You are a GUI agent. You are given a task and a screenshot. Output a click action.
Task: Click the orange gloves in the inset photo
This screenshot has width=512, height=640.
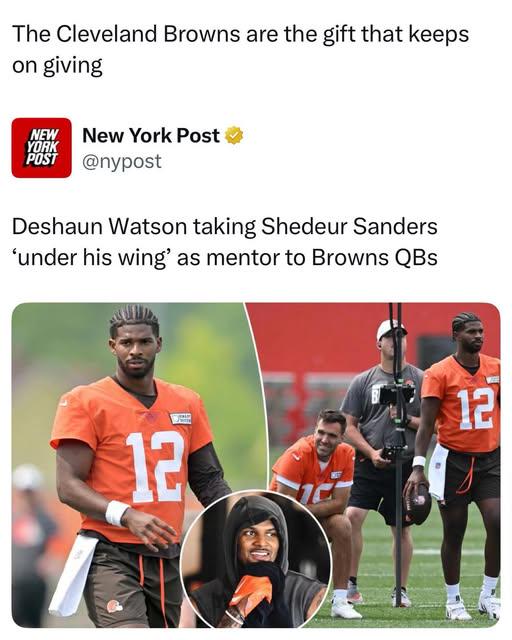click(251, 590)
